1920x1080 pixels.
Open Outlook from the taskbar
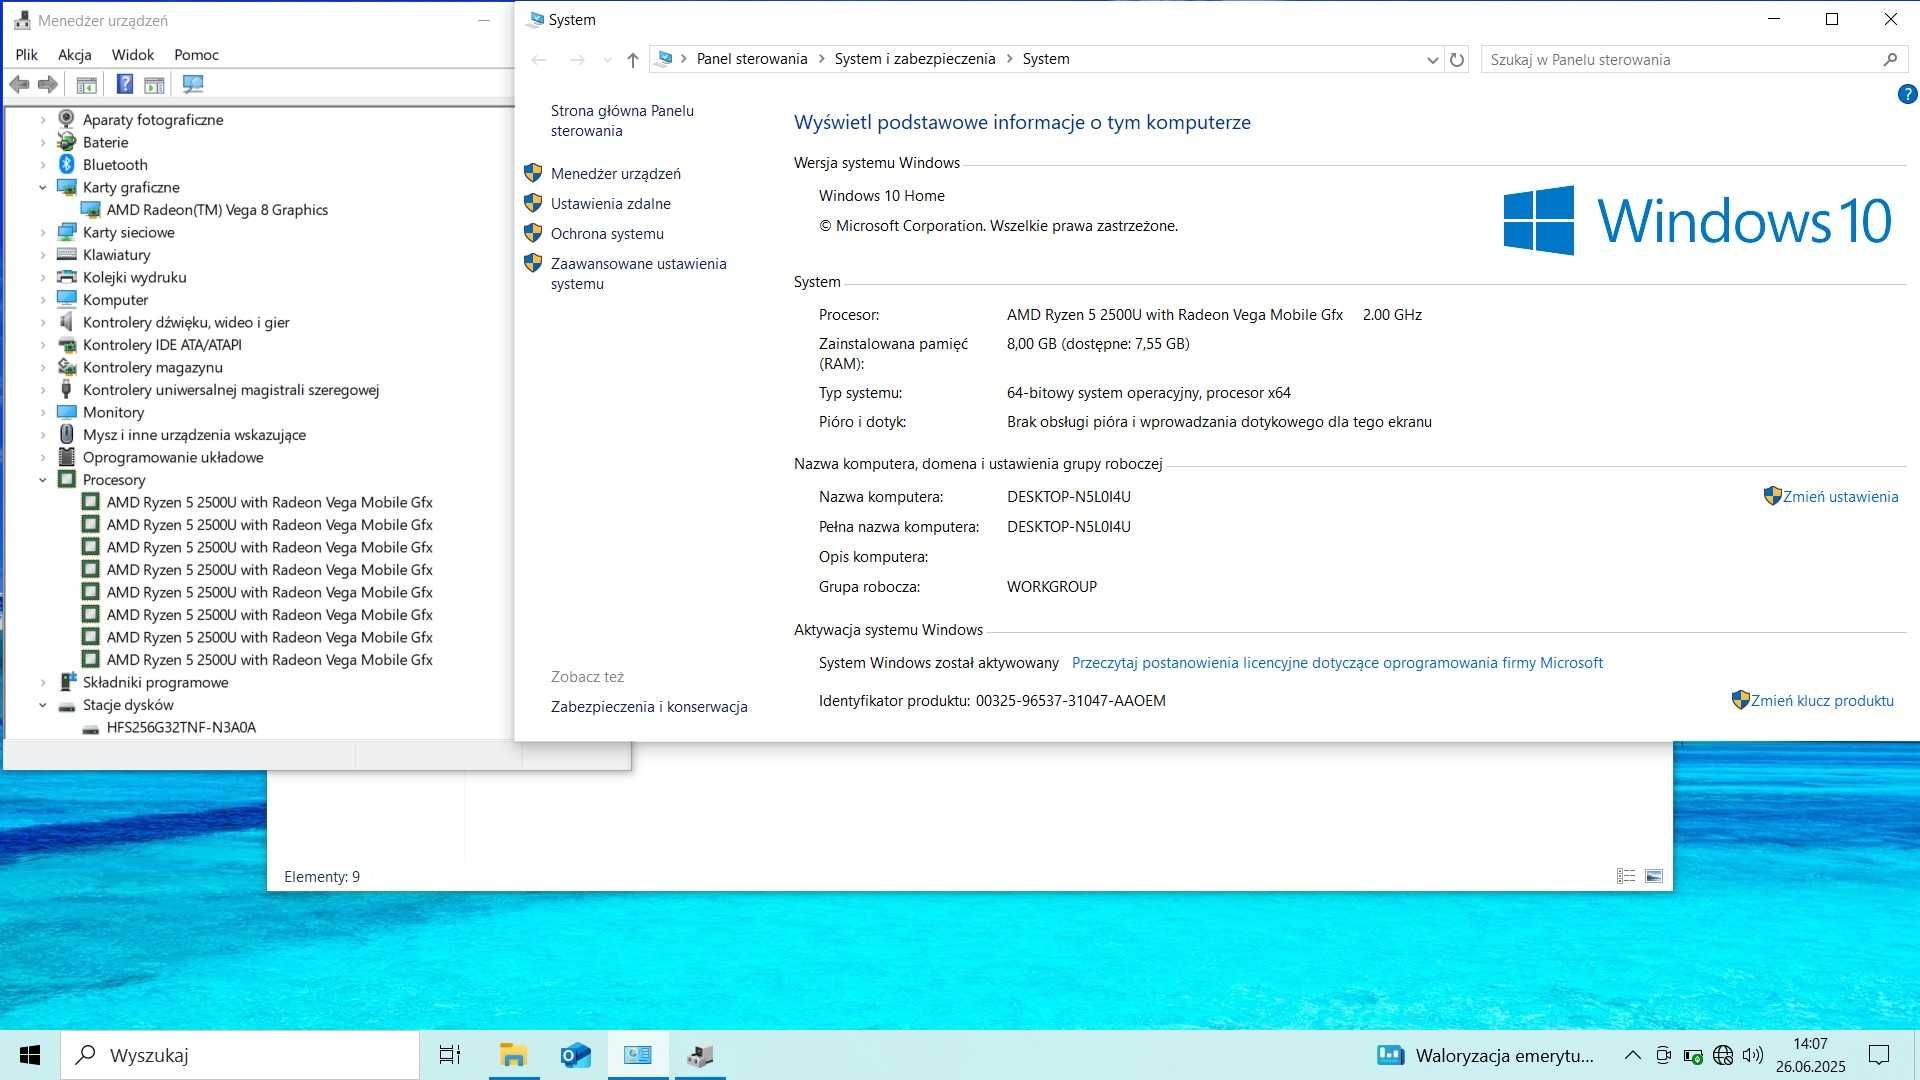pyautogui.click(x=575, y=1055)
